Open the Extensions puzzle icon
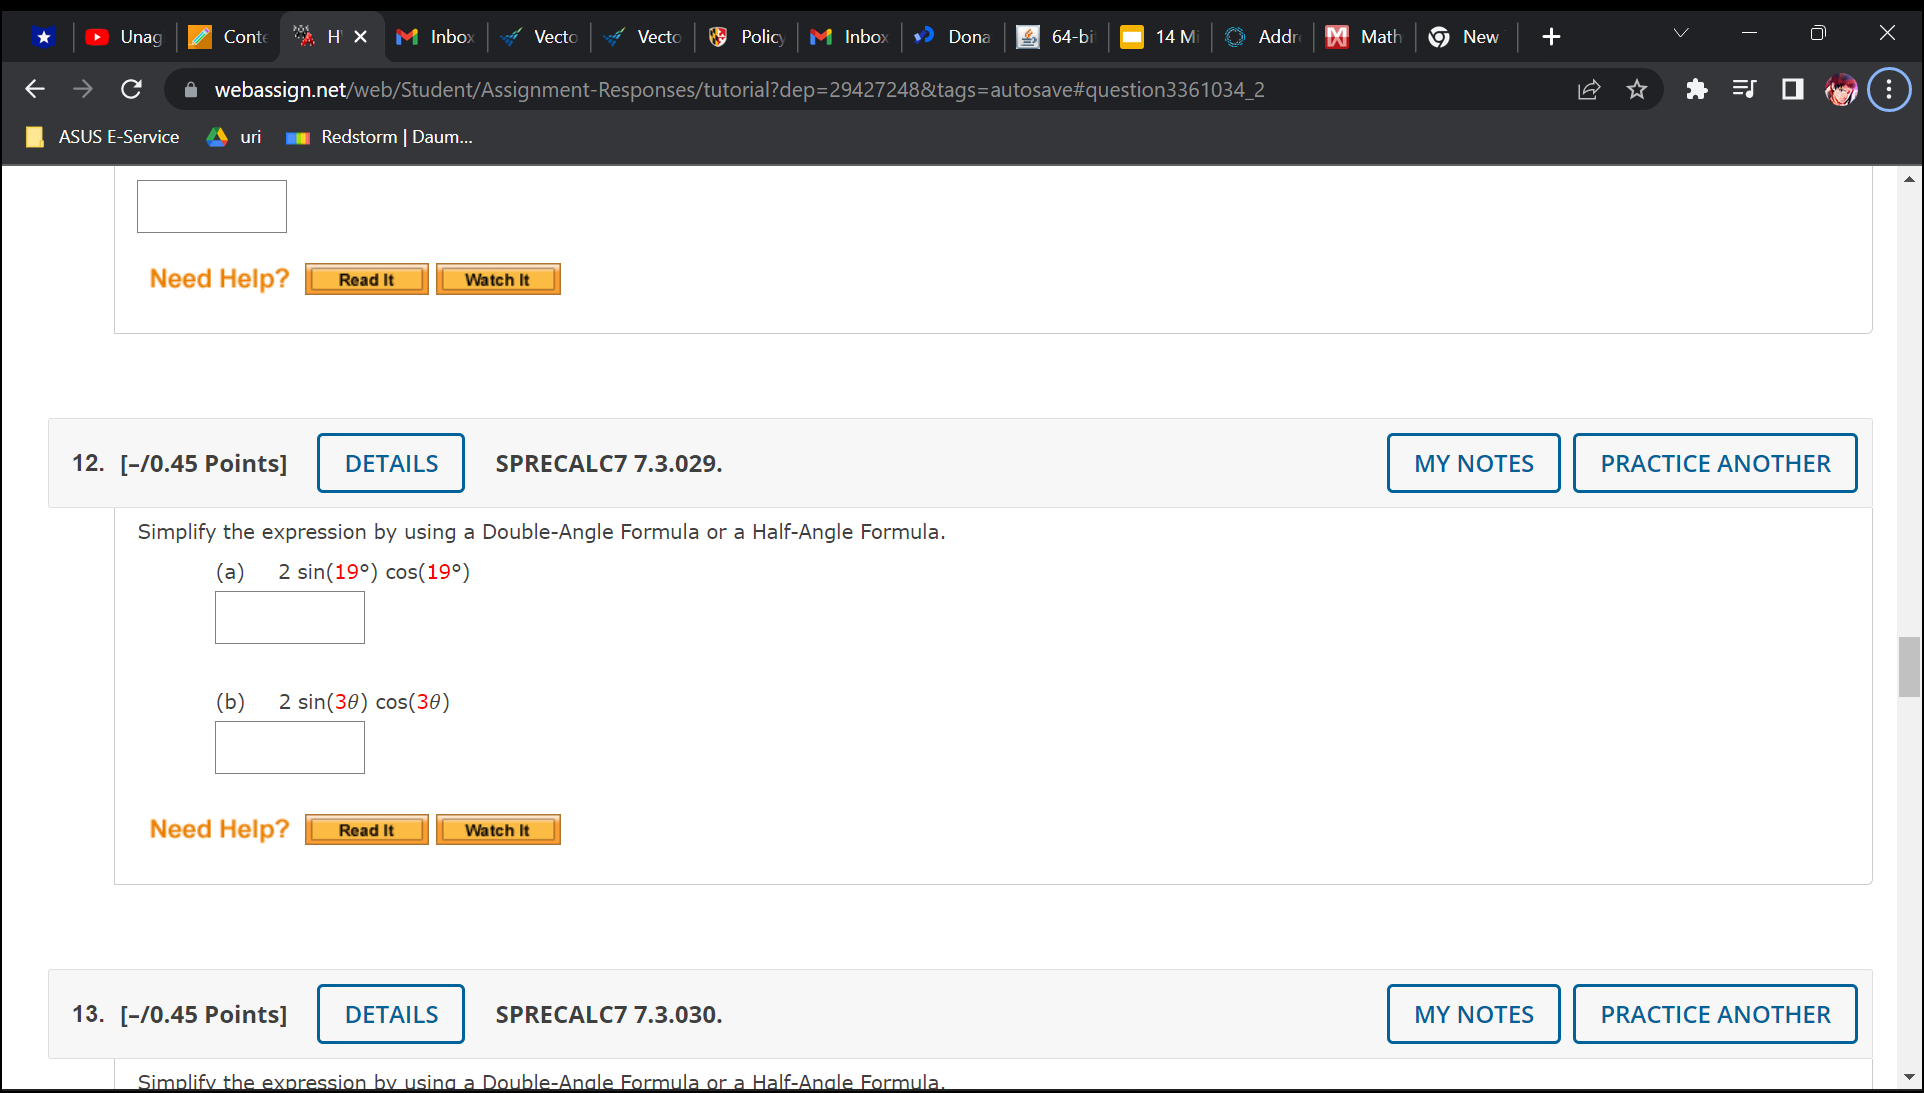1924x1093 pixels. click(x=1696, y=90)
